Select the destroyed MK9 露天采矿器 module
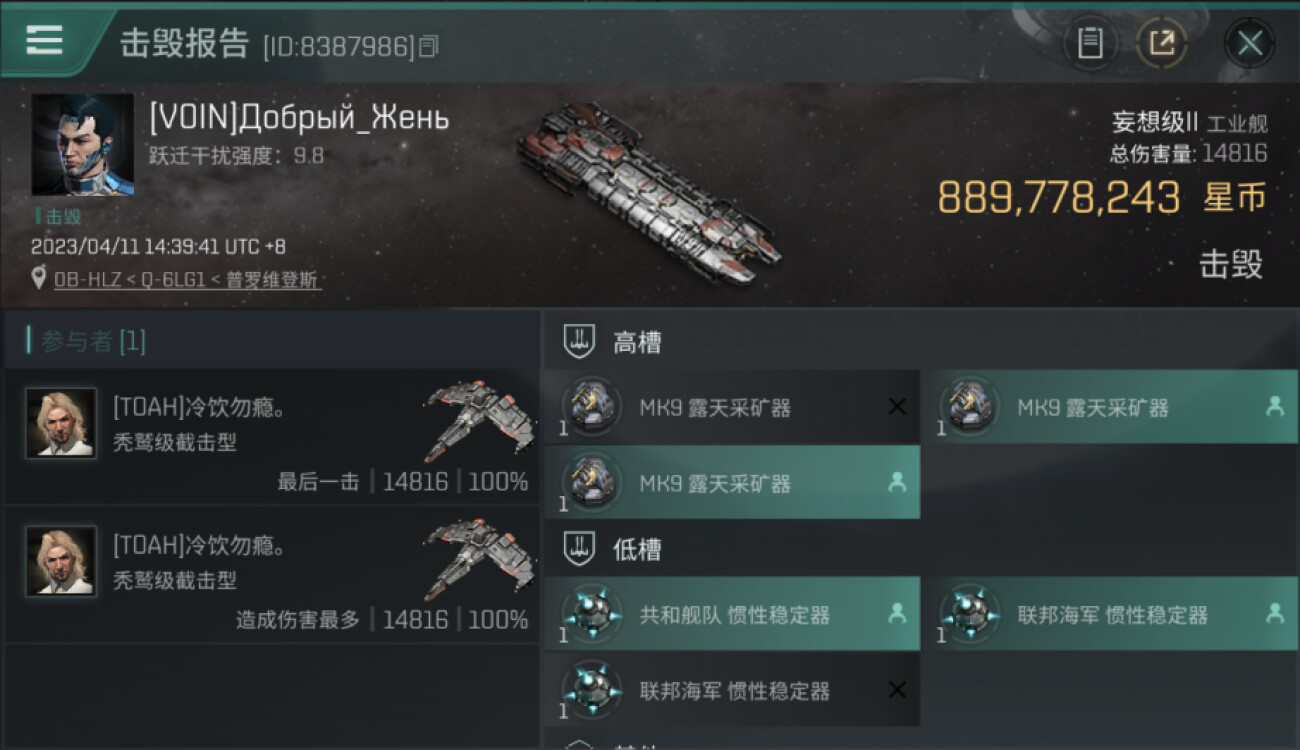The image size is (1300, 750). click(732, 407)
